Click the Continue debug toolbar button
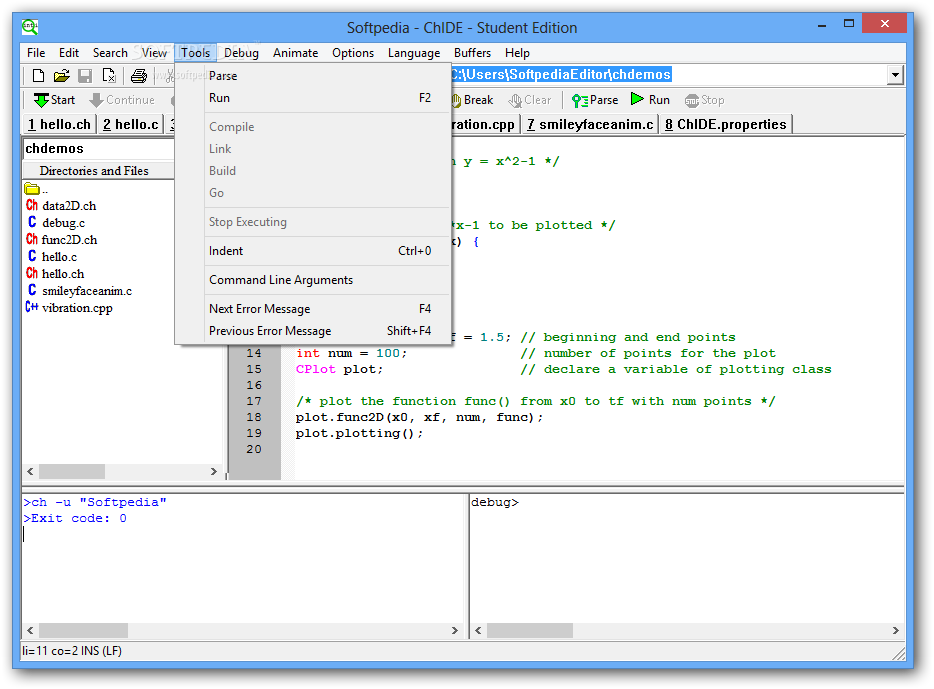Screen dimensions: 934x689 [x=122, y=100]
